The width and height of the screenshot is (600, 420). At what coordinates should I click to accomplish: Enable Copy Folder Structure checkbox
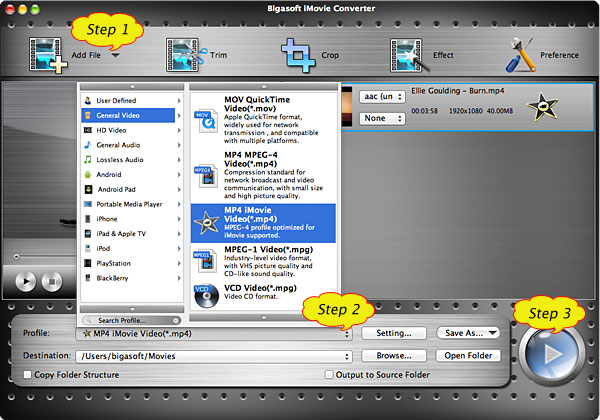(x=27, y=374)
